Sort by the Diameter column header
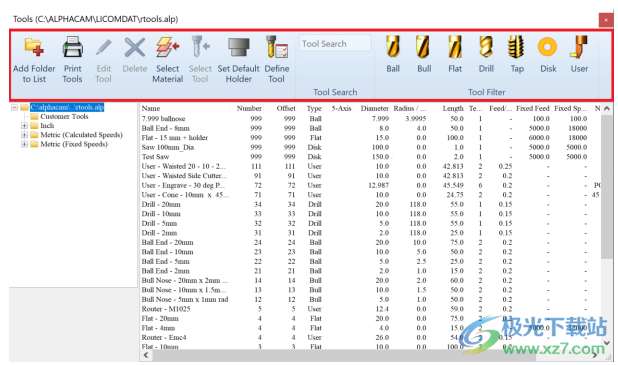Viewport: 618px width, 365px height. (374, 108)
